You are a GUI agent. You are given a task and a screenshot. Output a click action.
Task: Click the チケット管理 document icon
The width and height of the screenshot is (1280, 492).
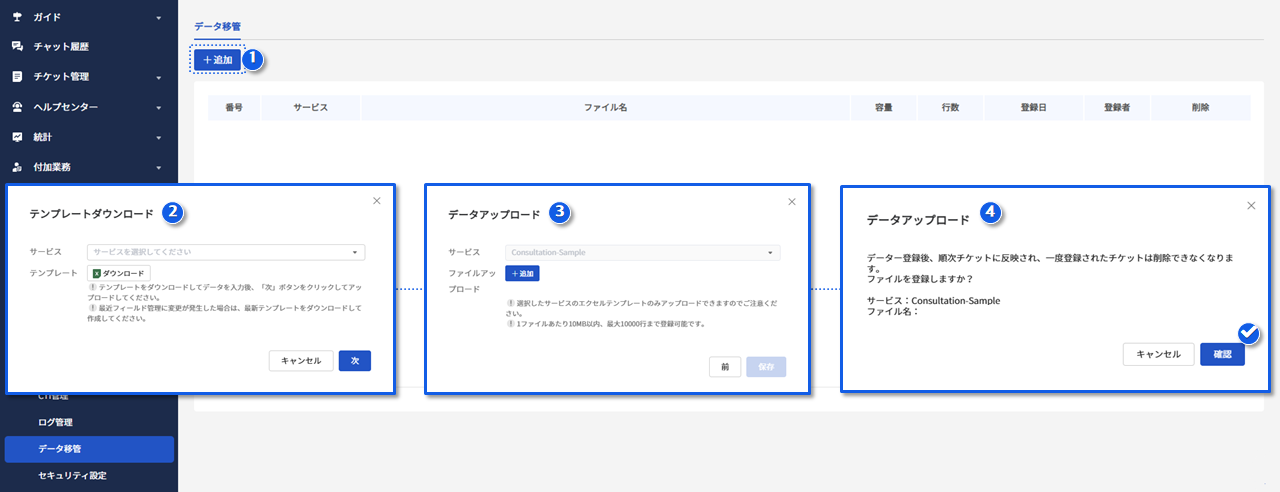pos(17,77)
